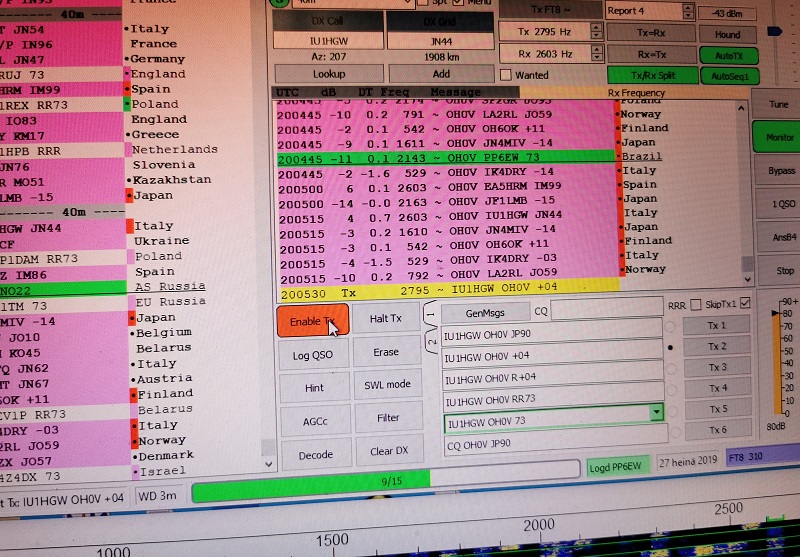Viewport: 800px width, 557px height.
Task: Toggle the AutoSeq1 button
Action: click(x=730, y=76)
